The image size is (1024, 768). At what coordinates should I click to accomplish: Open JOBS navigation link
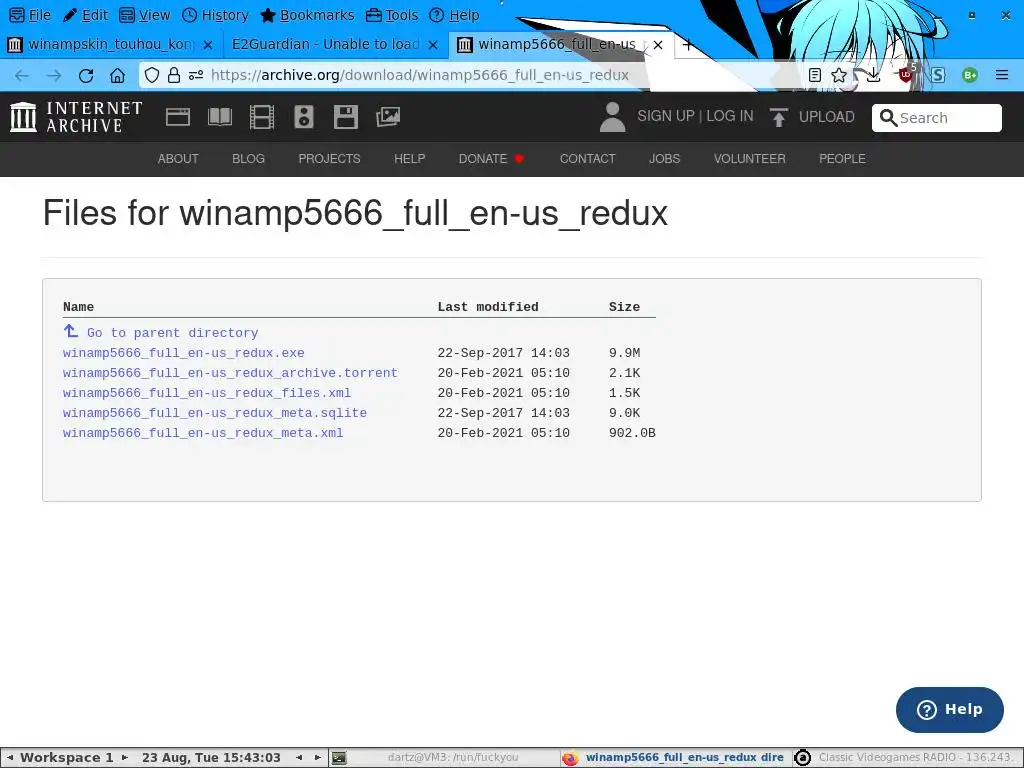pyautogui.click(x=664, y=159)
